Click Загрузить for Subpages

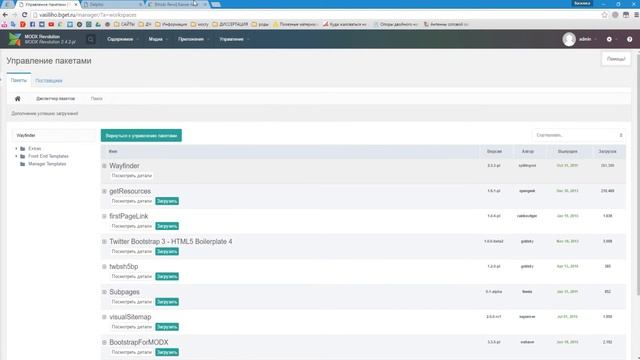coord(167,302)
